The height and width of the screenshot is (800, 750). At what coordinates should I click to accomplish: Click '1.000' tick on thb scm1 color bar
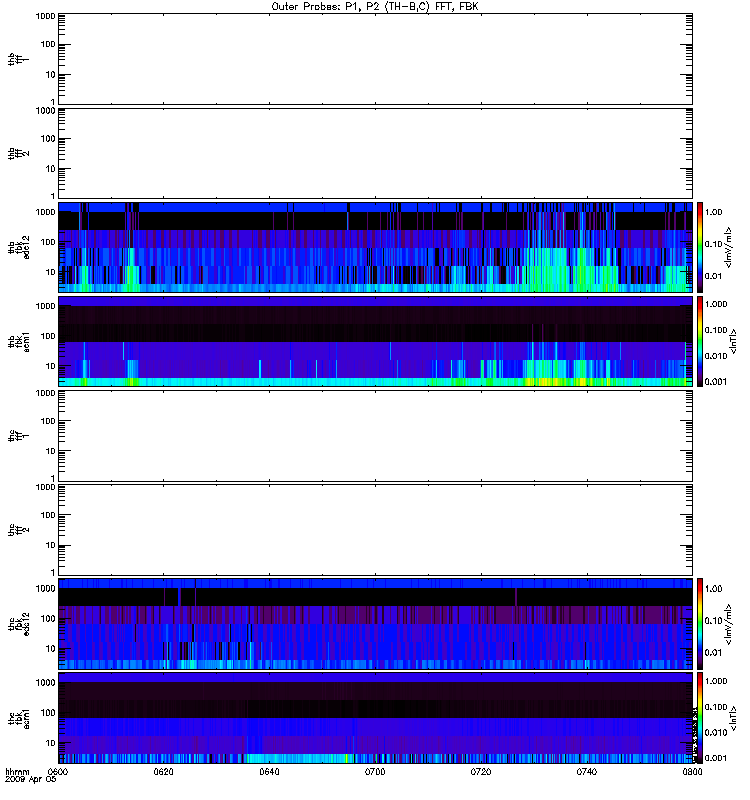(x=716, y=304)
